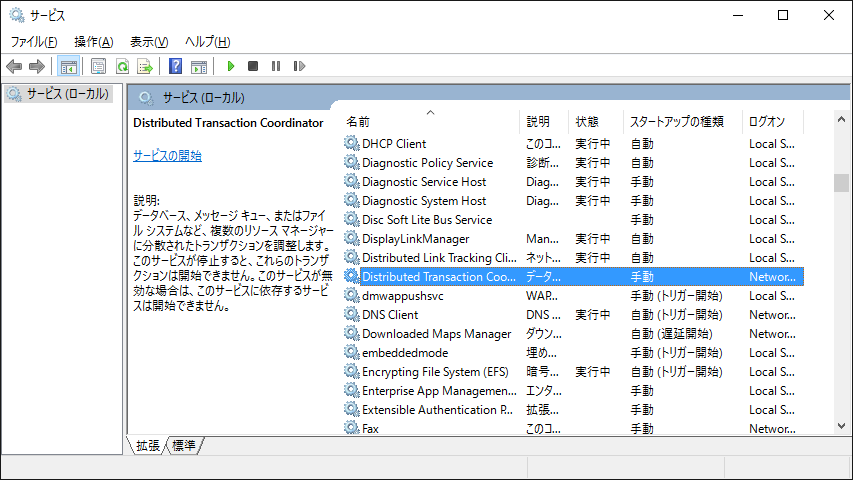Open the blue Help toolbar icon
853x480 pixels.
[x=175, y=66]
